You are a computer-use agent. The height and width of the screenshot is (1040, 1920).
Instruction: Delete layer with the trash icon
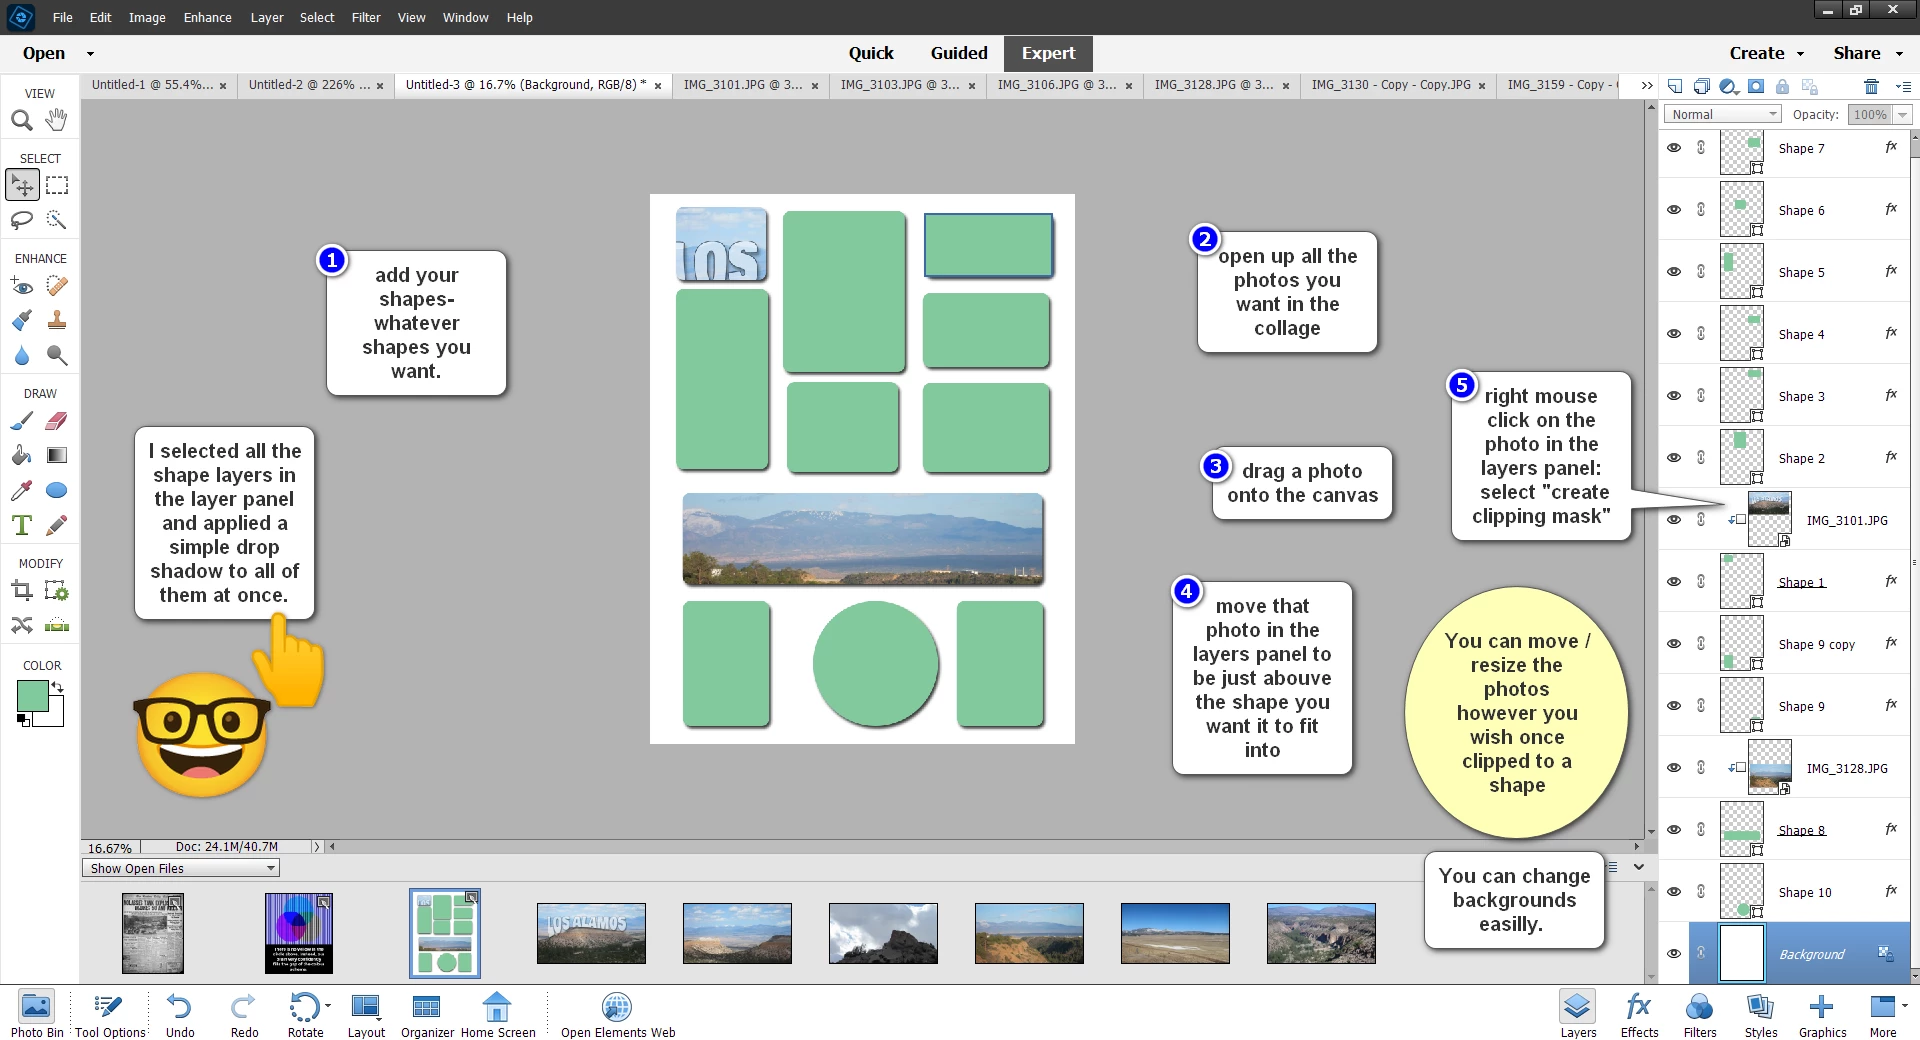1871,86
